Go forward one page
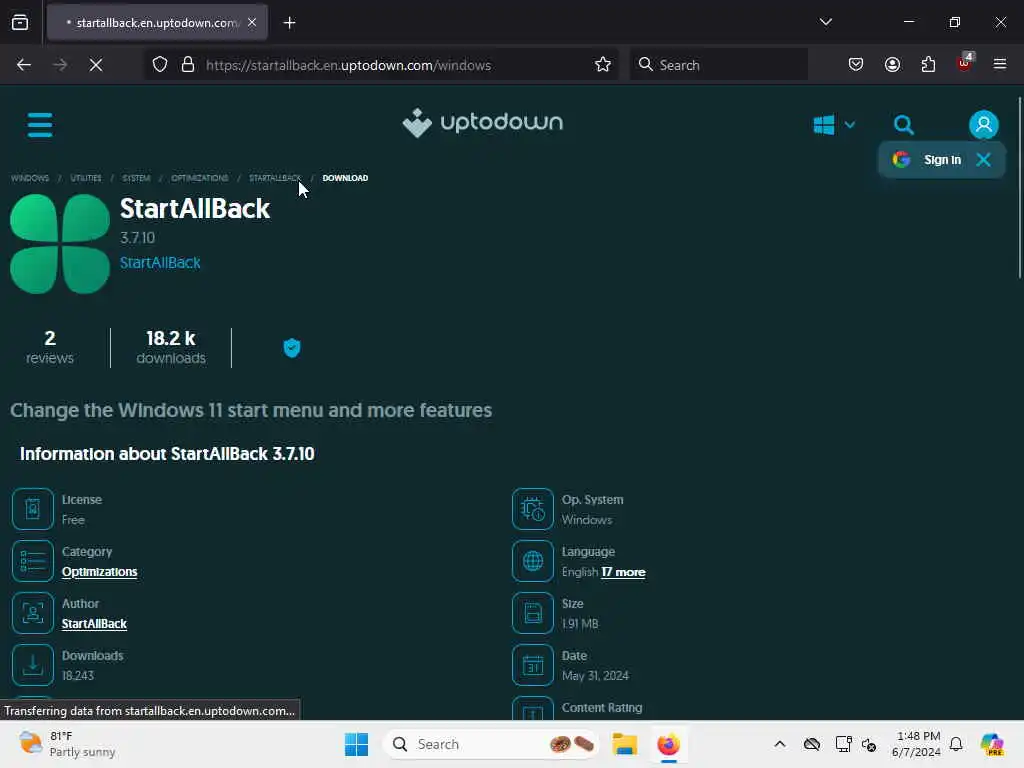 pos(59,65)
